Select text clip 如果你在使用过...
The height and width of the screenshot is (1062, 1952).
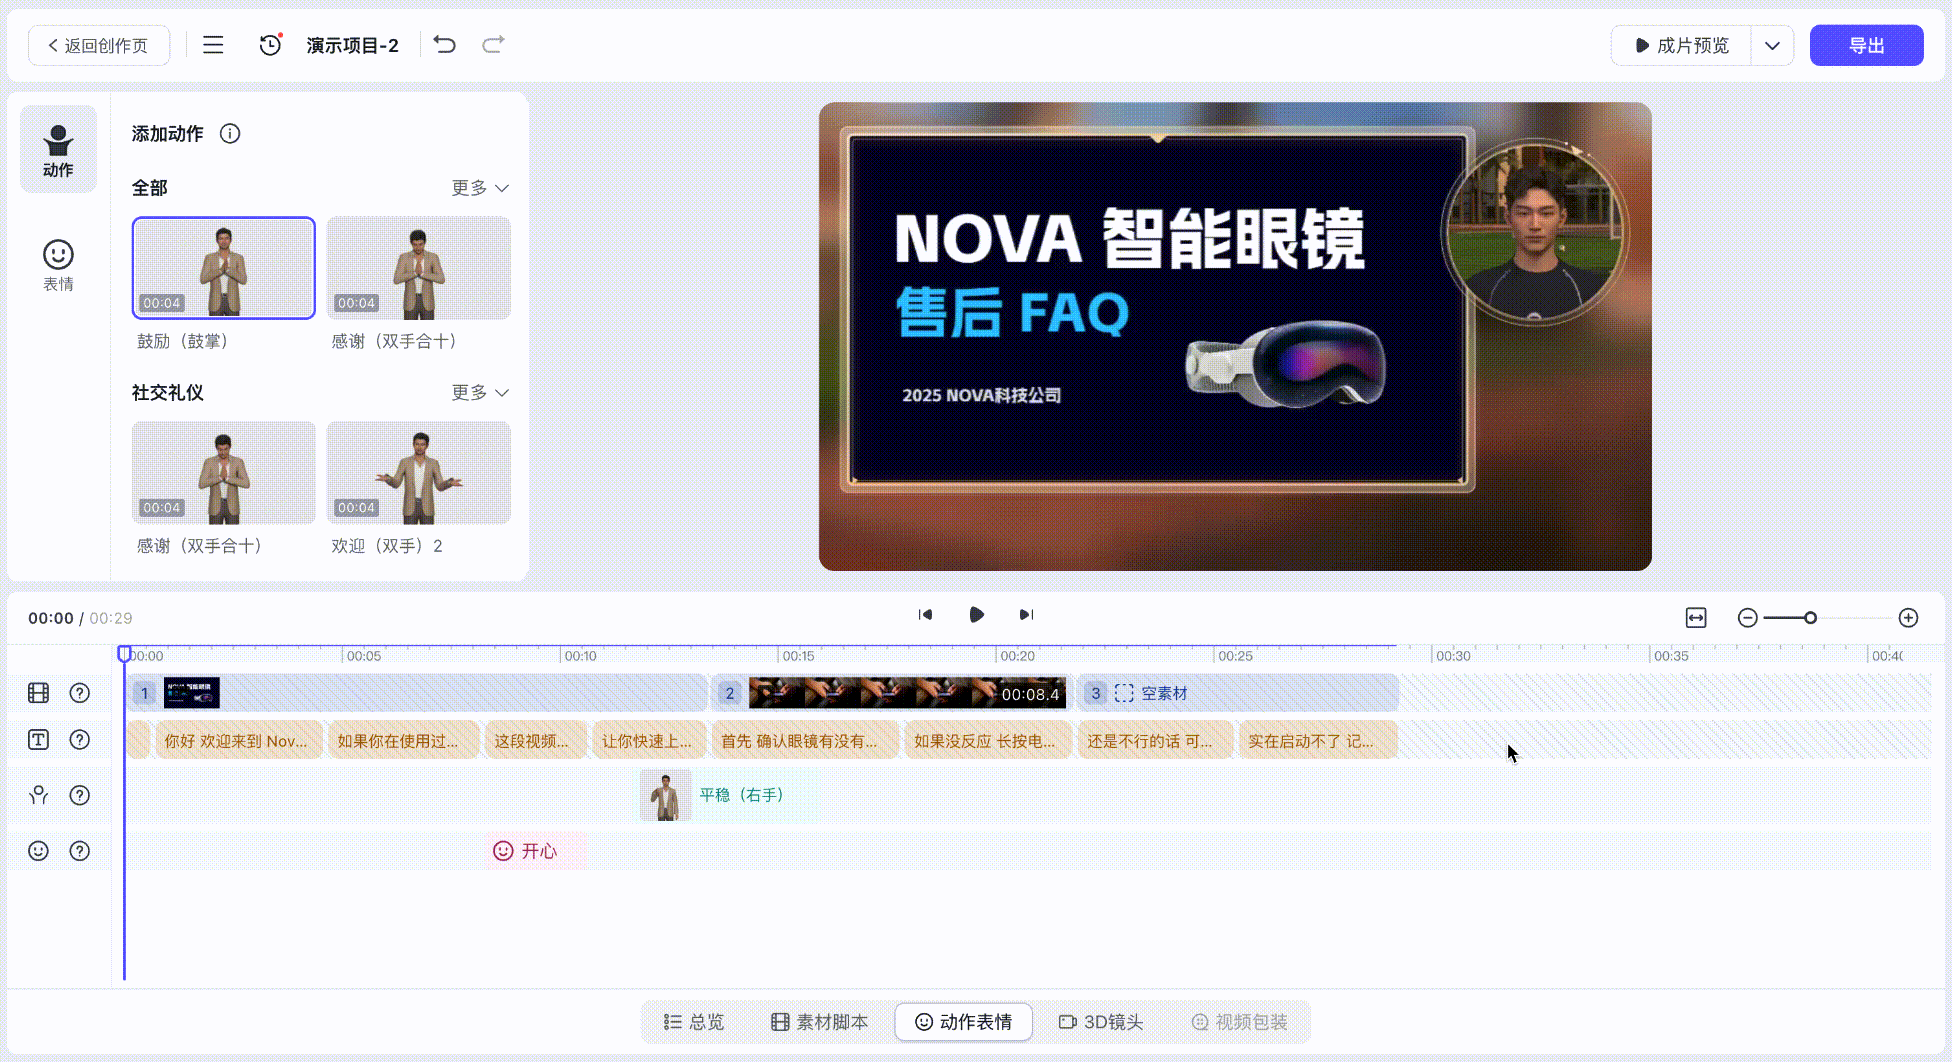click(403, 741)
